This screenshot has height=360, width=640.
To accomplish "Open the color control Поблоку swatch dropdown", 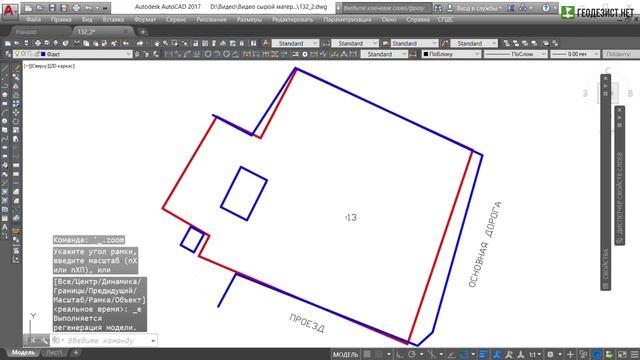I will click(451, 54).
